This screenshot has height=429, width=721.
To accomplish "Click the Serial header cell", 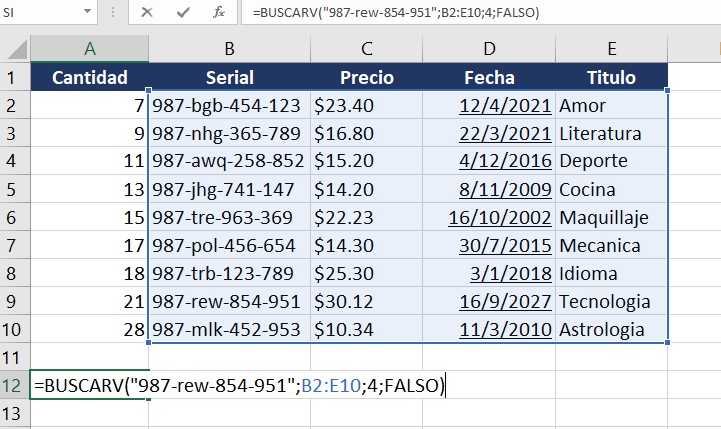I will click(229, 77).
